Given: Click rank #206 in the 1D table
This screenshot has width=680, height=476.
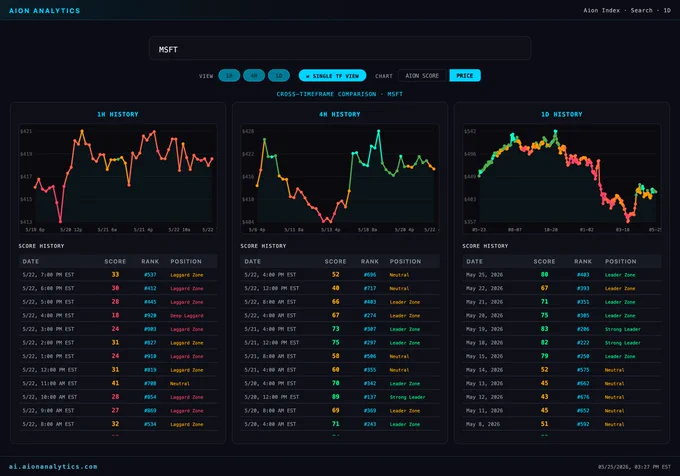Looking at the screenshot, I should (583, 329).
